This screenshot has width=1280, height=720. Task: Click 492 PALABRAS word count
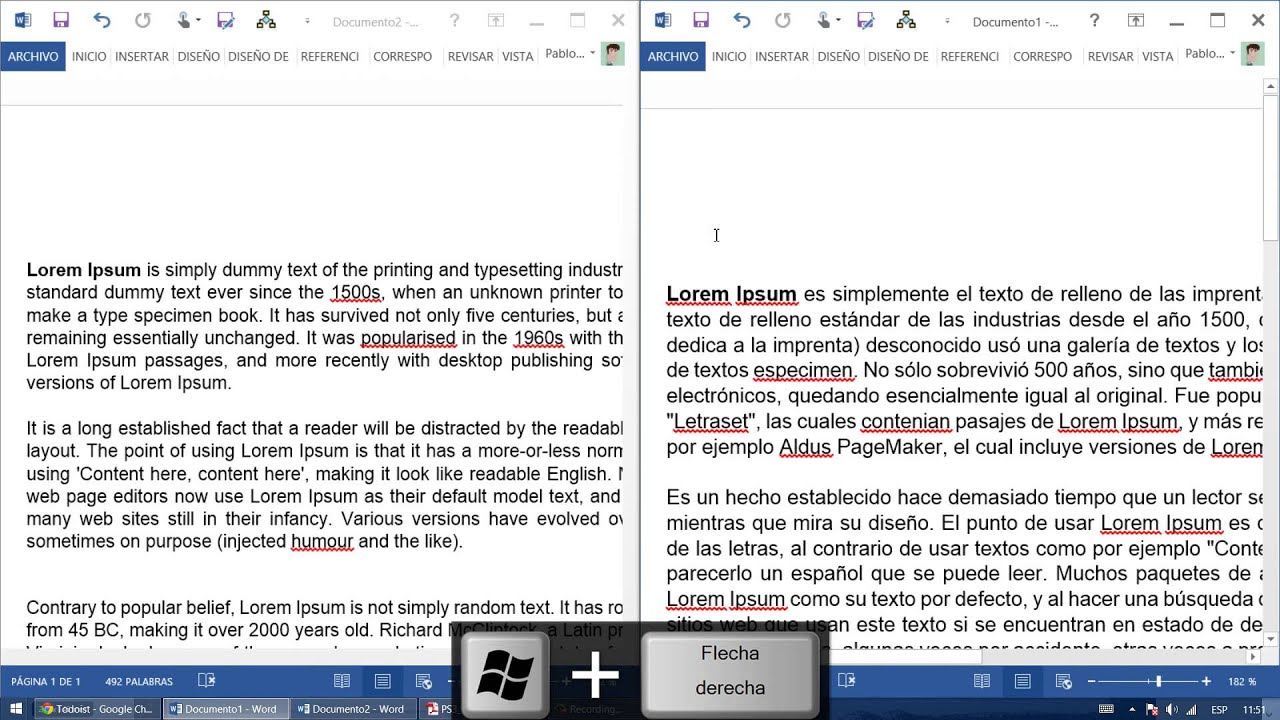(139, 682)
